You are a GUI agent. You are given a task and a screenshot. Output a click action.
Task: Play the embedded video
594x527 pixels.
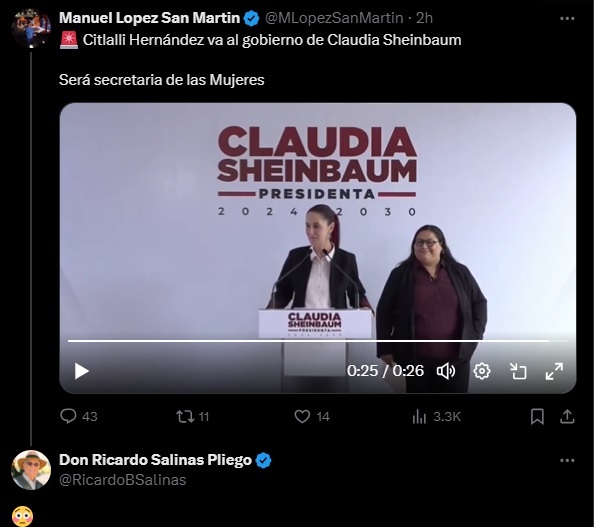(81, 371)
